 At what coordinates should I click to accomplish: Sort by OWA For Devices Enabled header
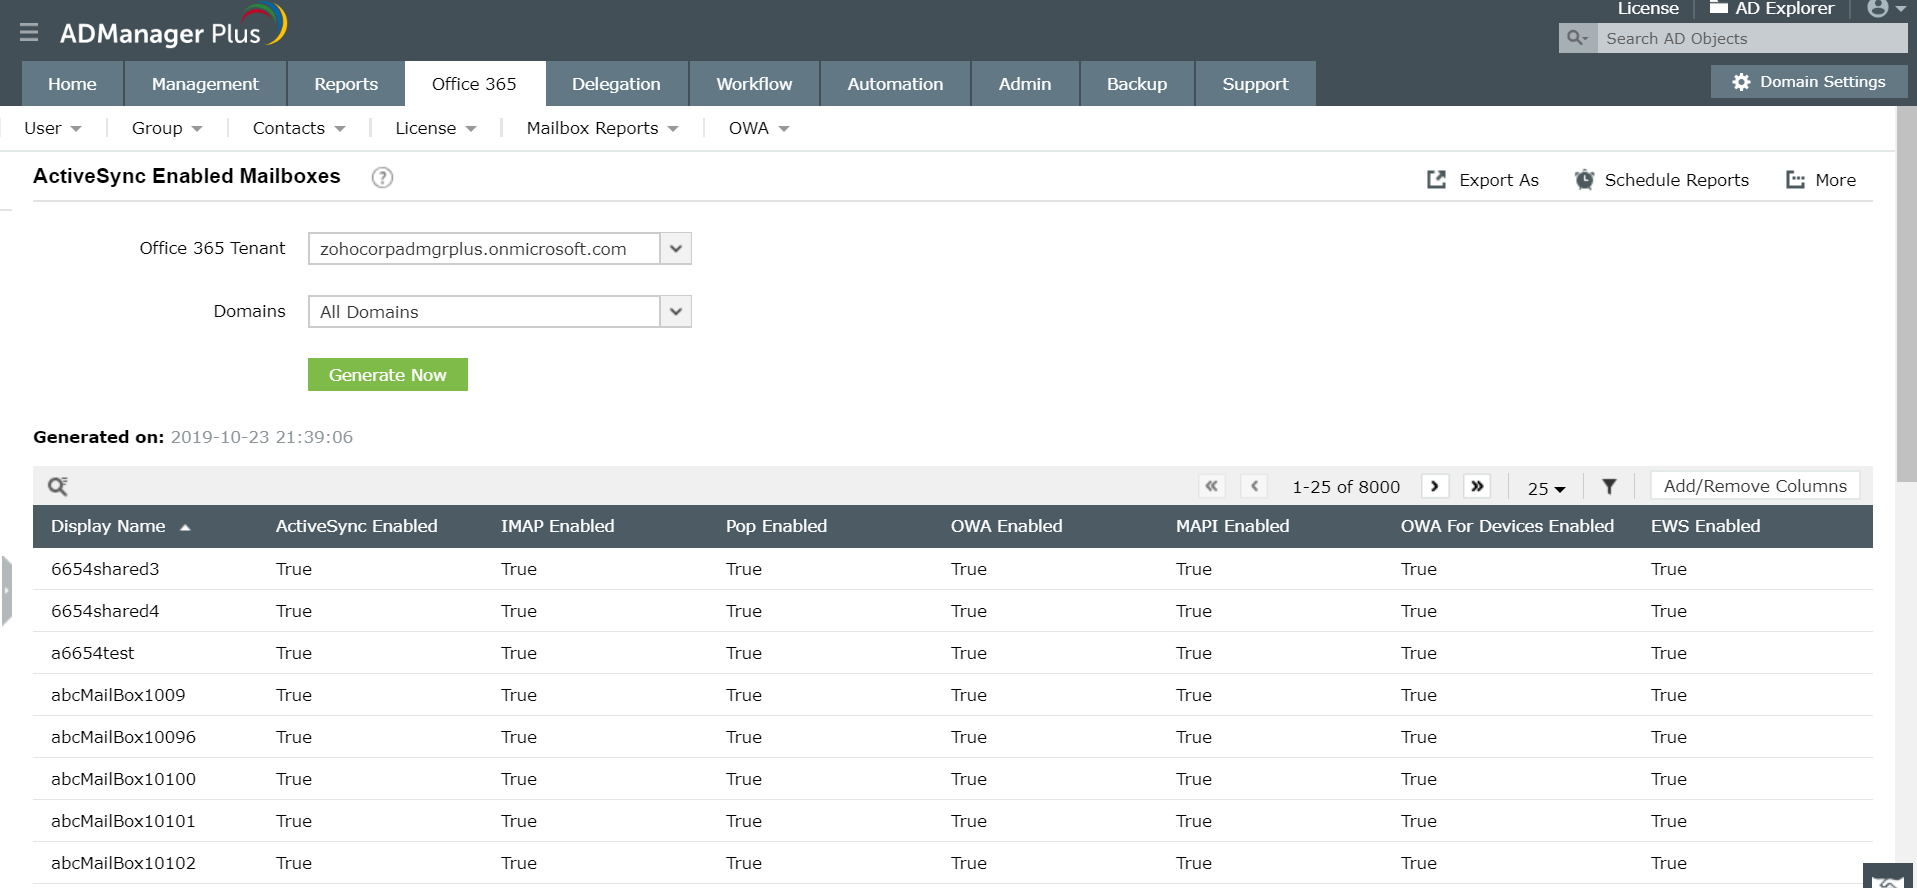coord(1507,526)
